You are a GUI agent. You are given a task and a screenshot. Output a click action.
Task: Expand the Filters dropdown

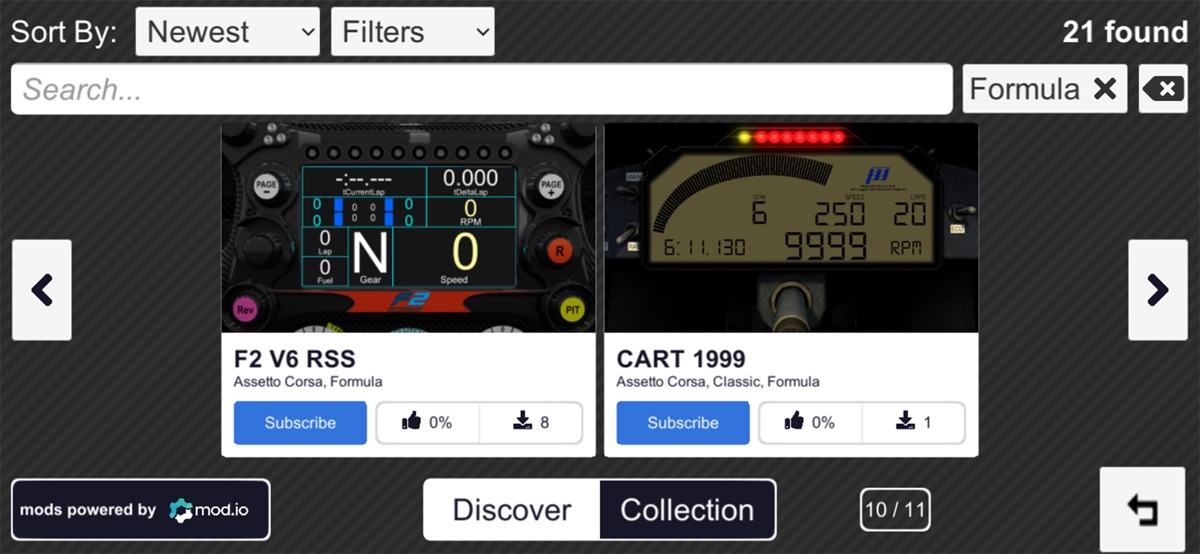(412, 32)
